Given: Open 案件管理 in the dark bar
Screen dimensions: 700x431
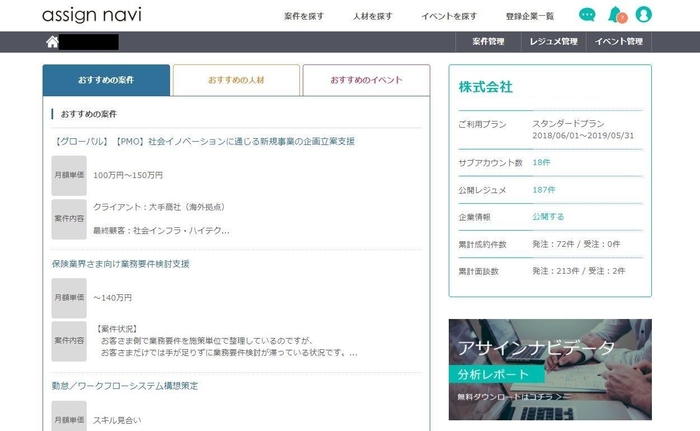Looking at the screenshot, I should 488,42.
